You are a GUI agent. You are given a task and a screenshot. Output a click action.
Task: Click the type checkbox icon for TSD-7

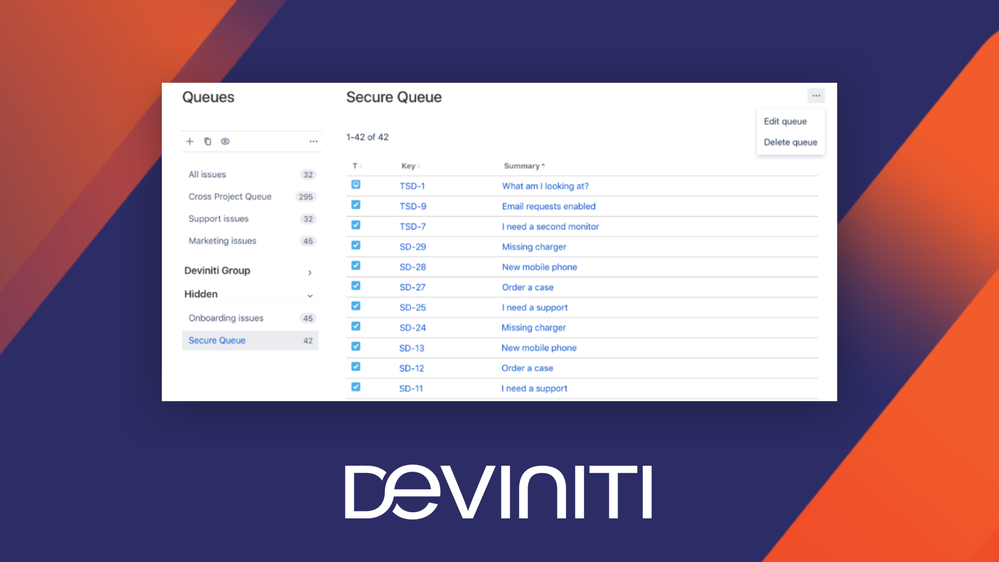click(x=356, y=225)
